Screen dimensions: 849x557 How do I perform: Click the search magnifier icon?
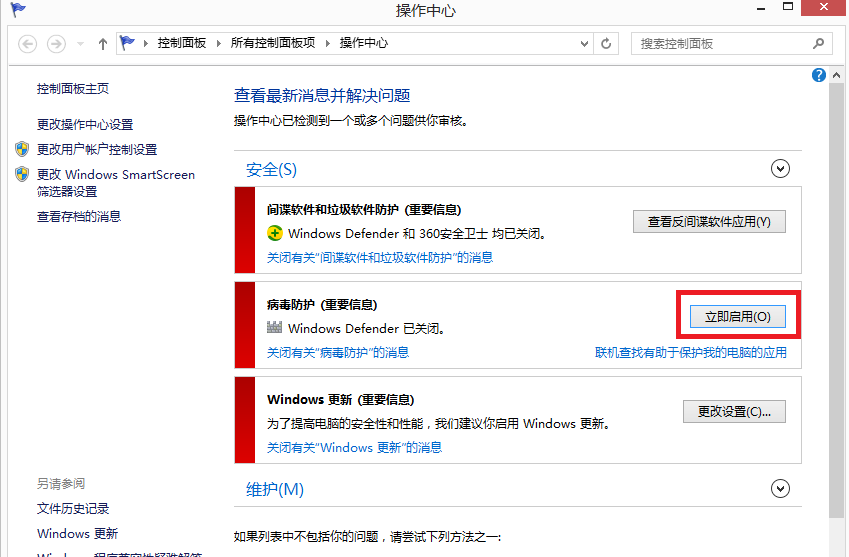click(x=819, y=43)
